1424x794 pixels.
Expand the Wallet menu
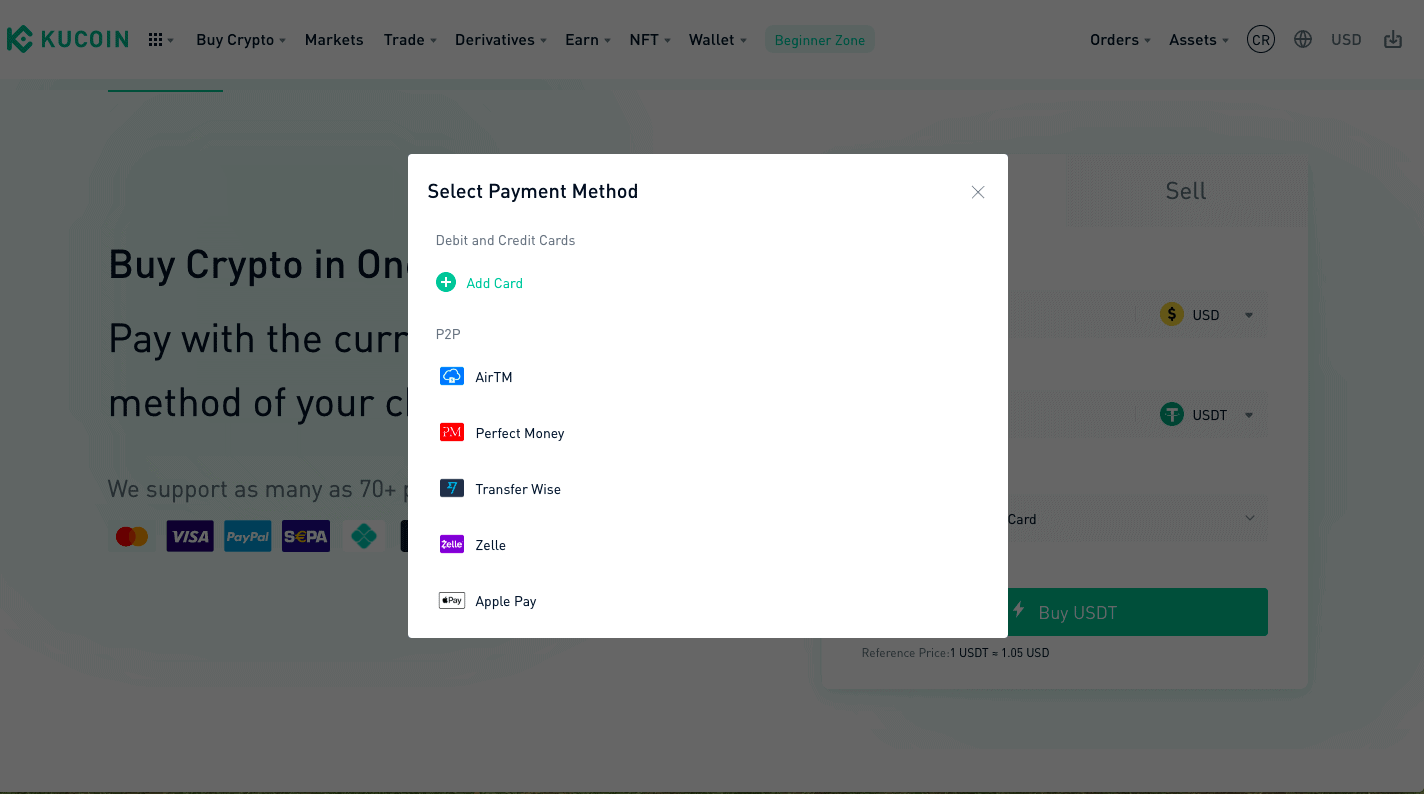pyautogui.click(x=718, y=40)
